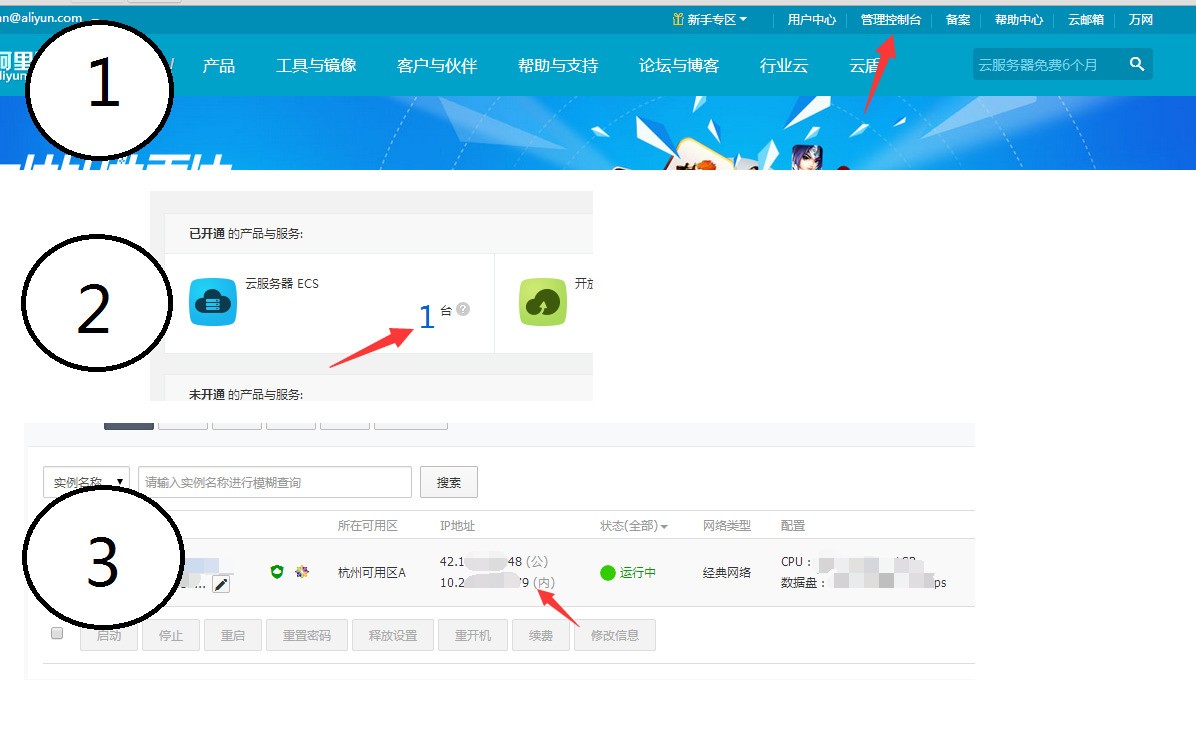This screenshot has width=1196, height=734.
Task: Click the internal IP address ending (内)
Action: 497,582
